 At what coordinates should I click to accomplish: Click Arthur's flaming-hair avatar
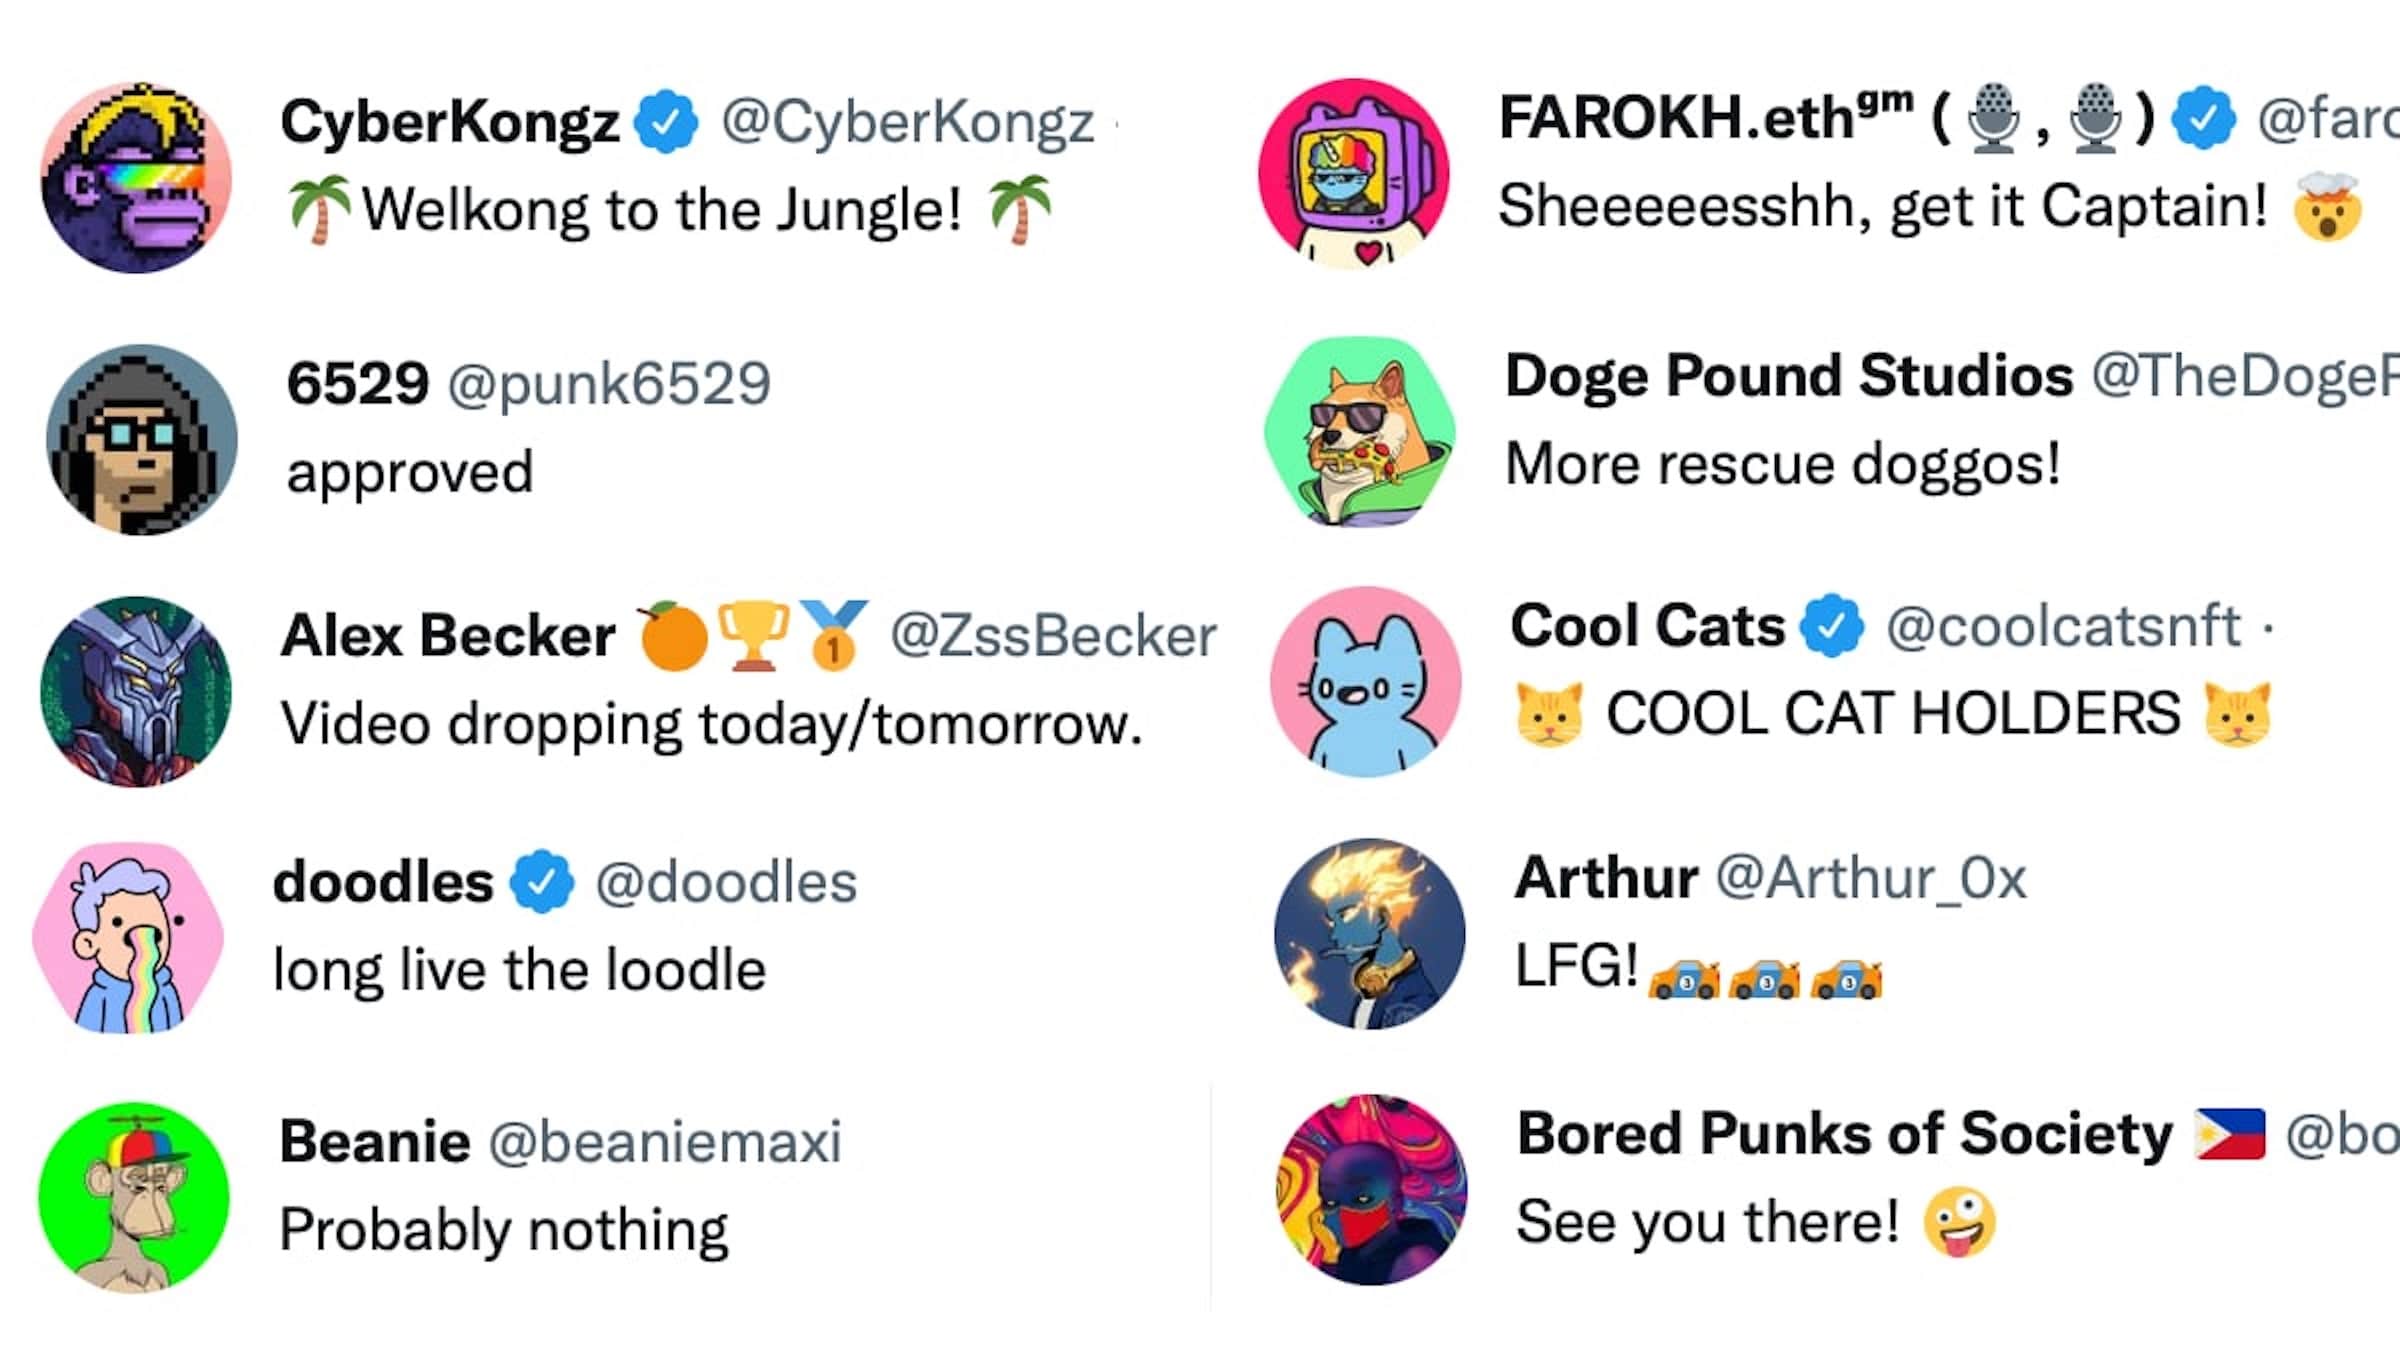click(x=1369, y=934)
